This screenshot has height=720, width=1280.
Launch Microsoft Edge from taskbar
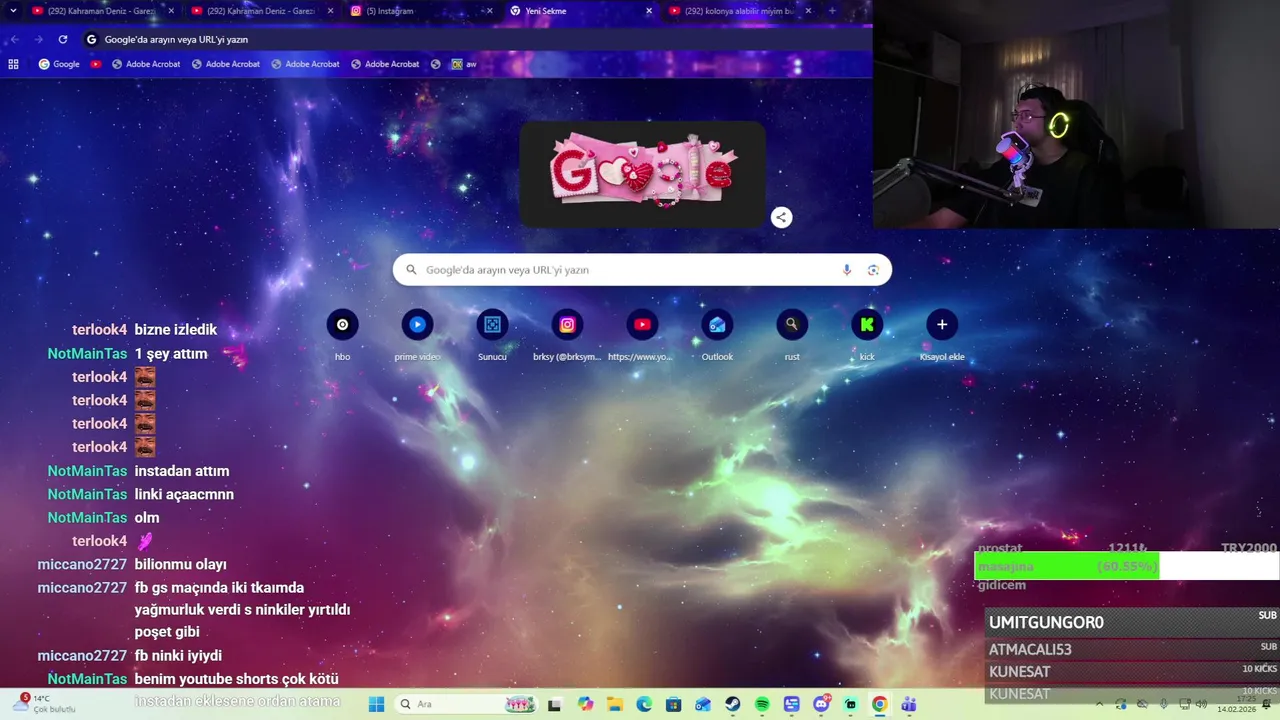click(644, 704)
